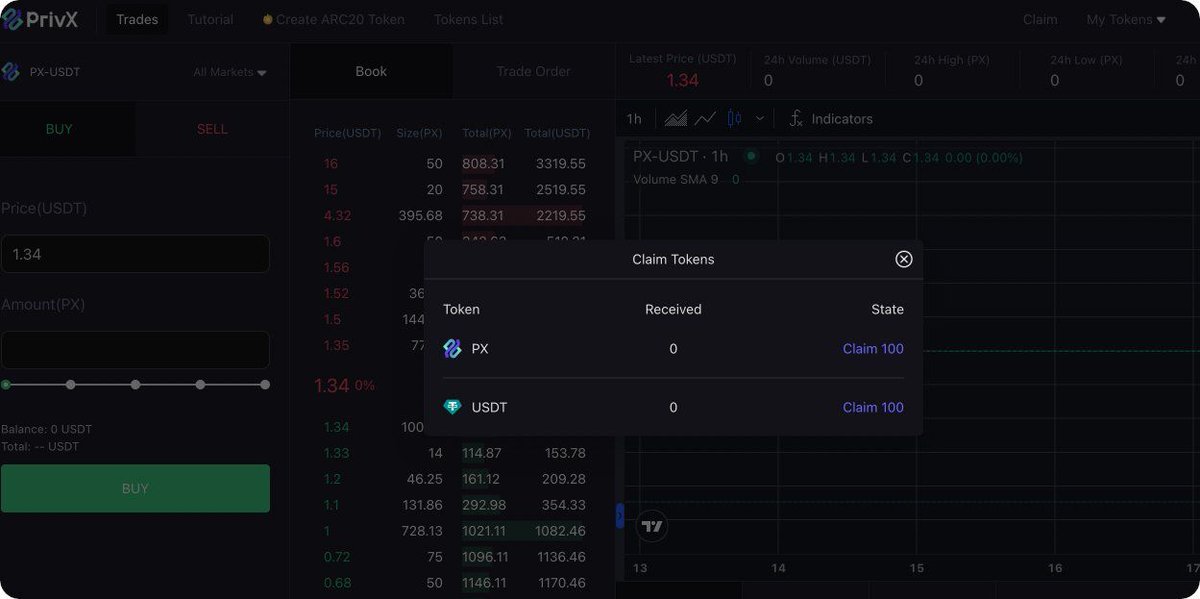Select the buy order at price 0.72
The width and height of the screenshot is (1200, 599).
453,557
